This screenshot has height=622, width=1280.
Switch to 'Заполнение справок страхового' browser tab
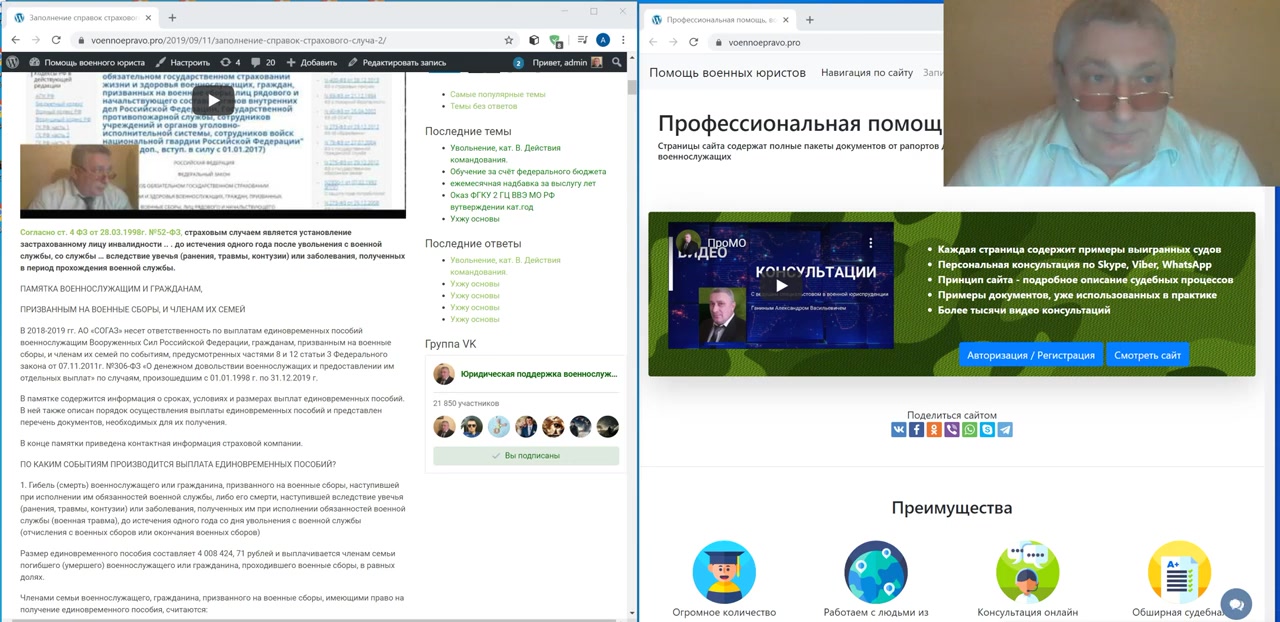[80, 18]
